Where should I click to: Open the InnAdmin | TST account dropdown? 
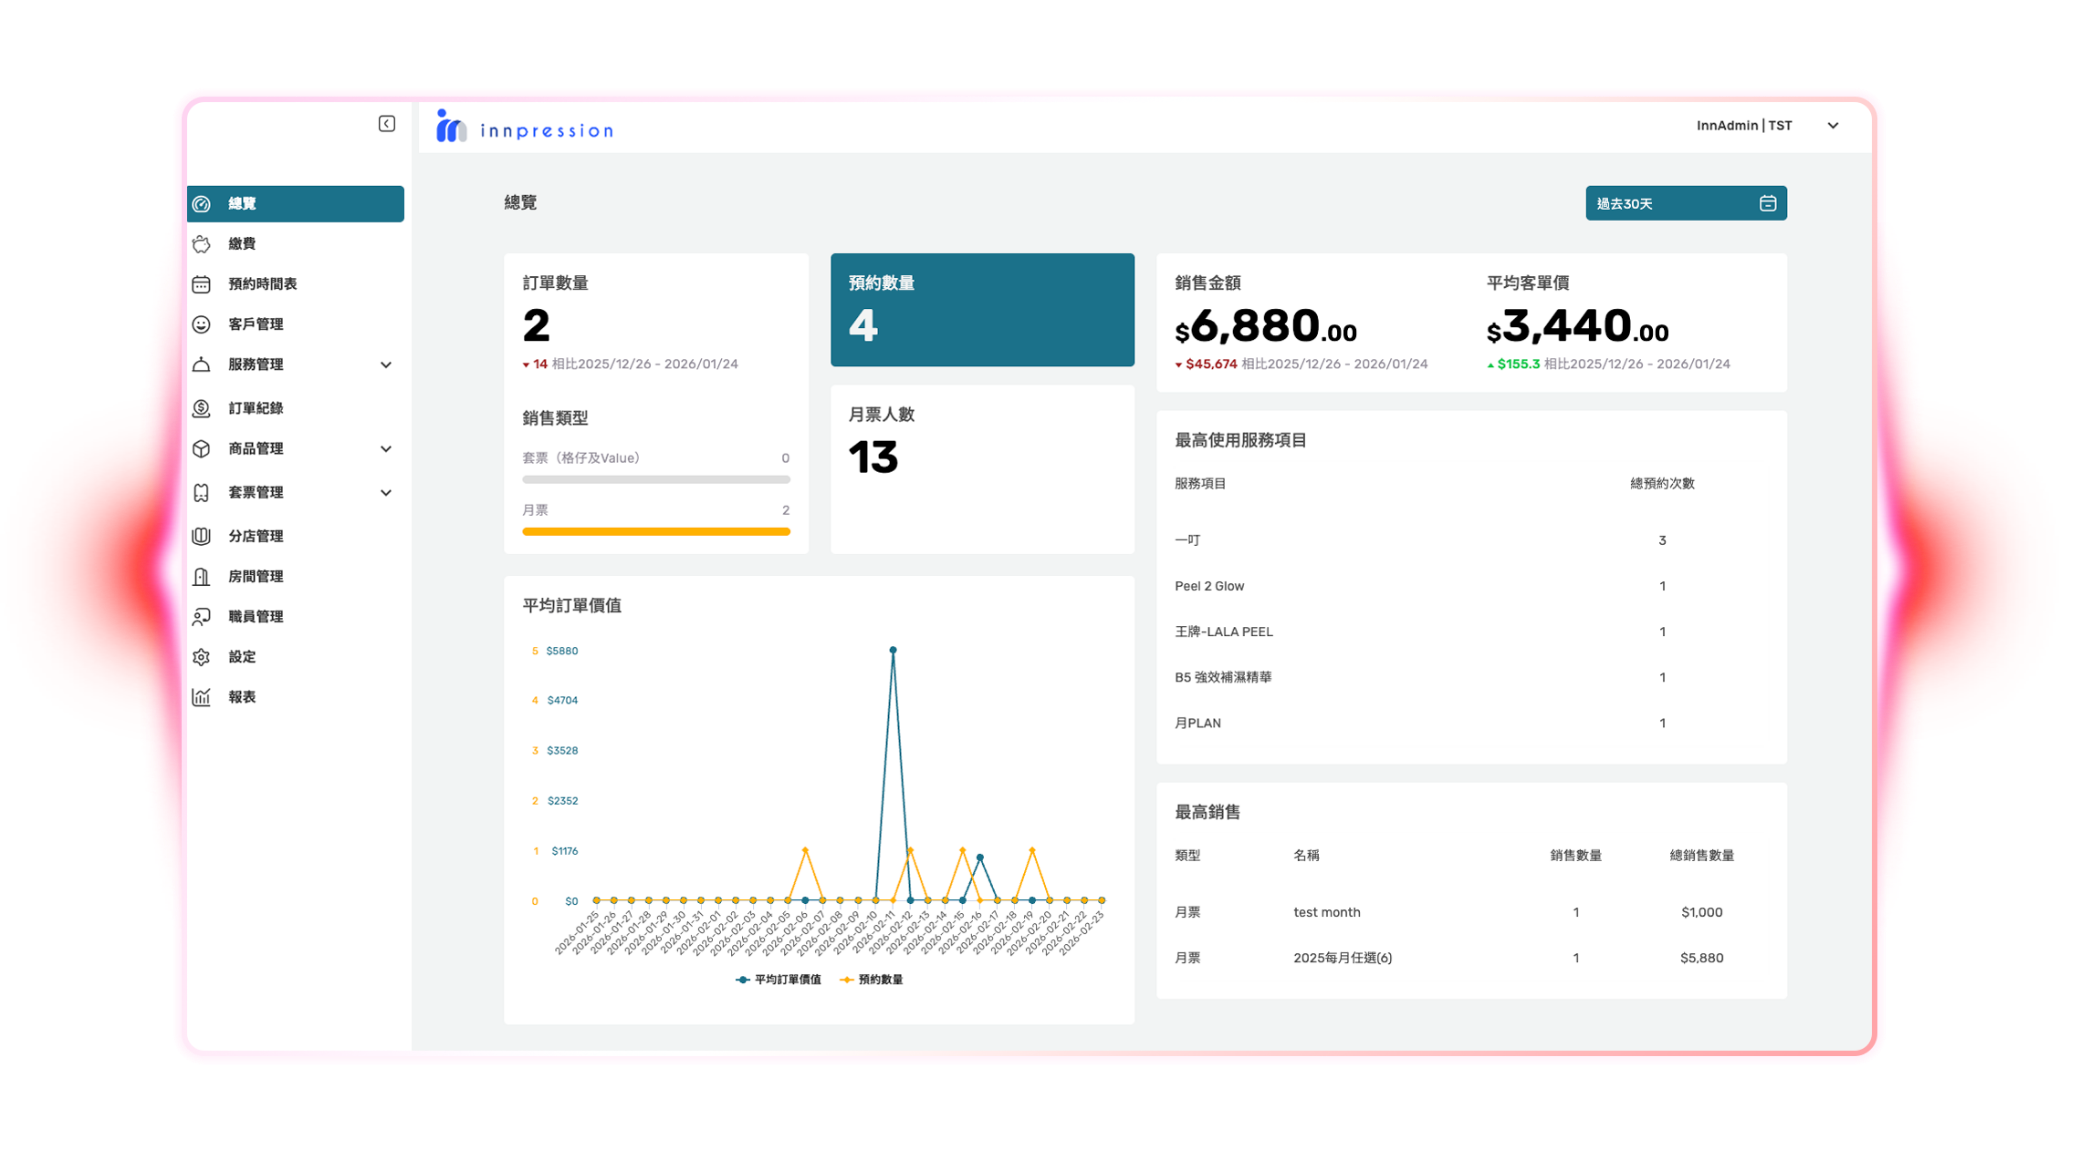(x=1832, y=126)
